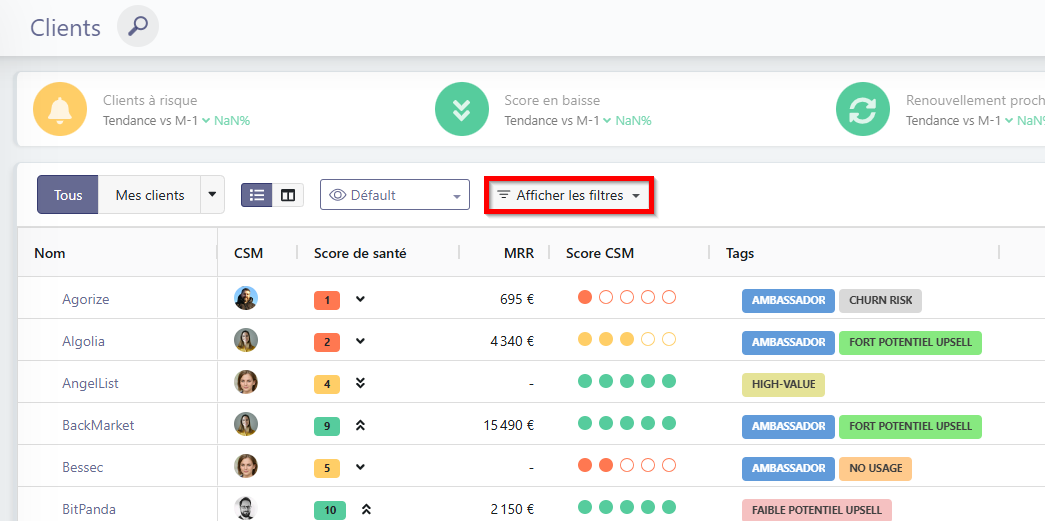Image resolution: width=1045 pixels, height=521 pixels.
Task: Sort by the Tags column header
Action: [x=740, y=253]
